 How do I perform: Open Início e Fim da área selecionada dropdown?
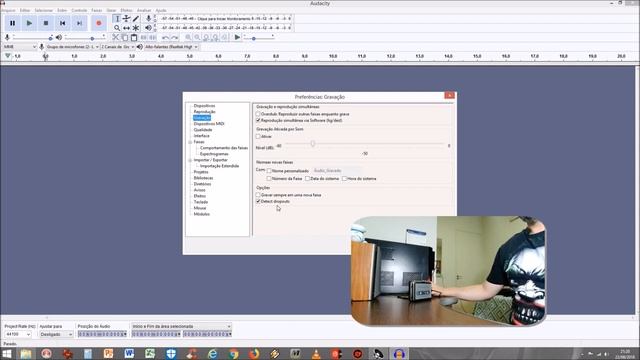click(182, 327)
